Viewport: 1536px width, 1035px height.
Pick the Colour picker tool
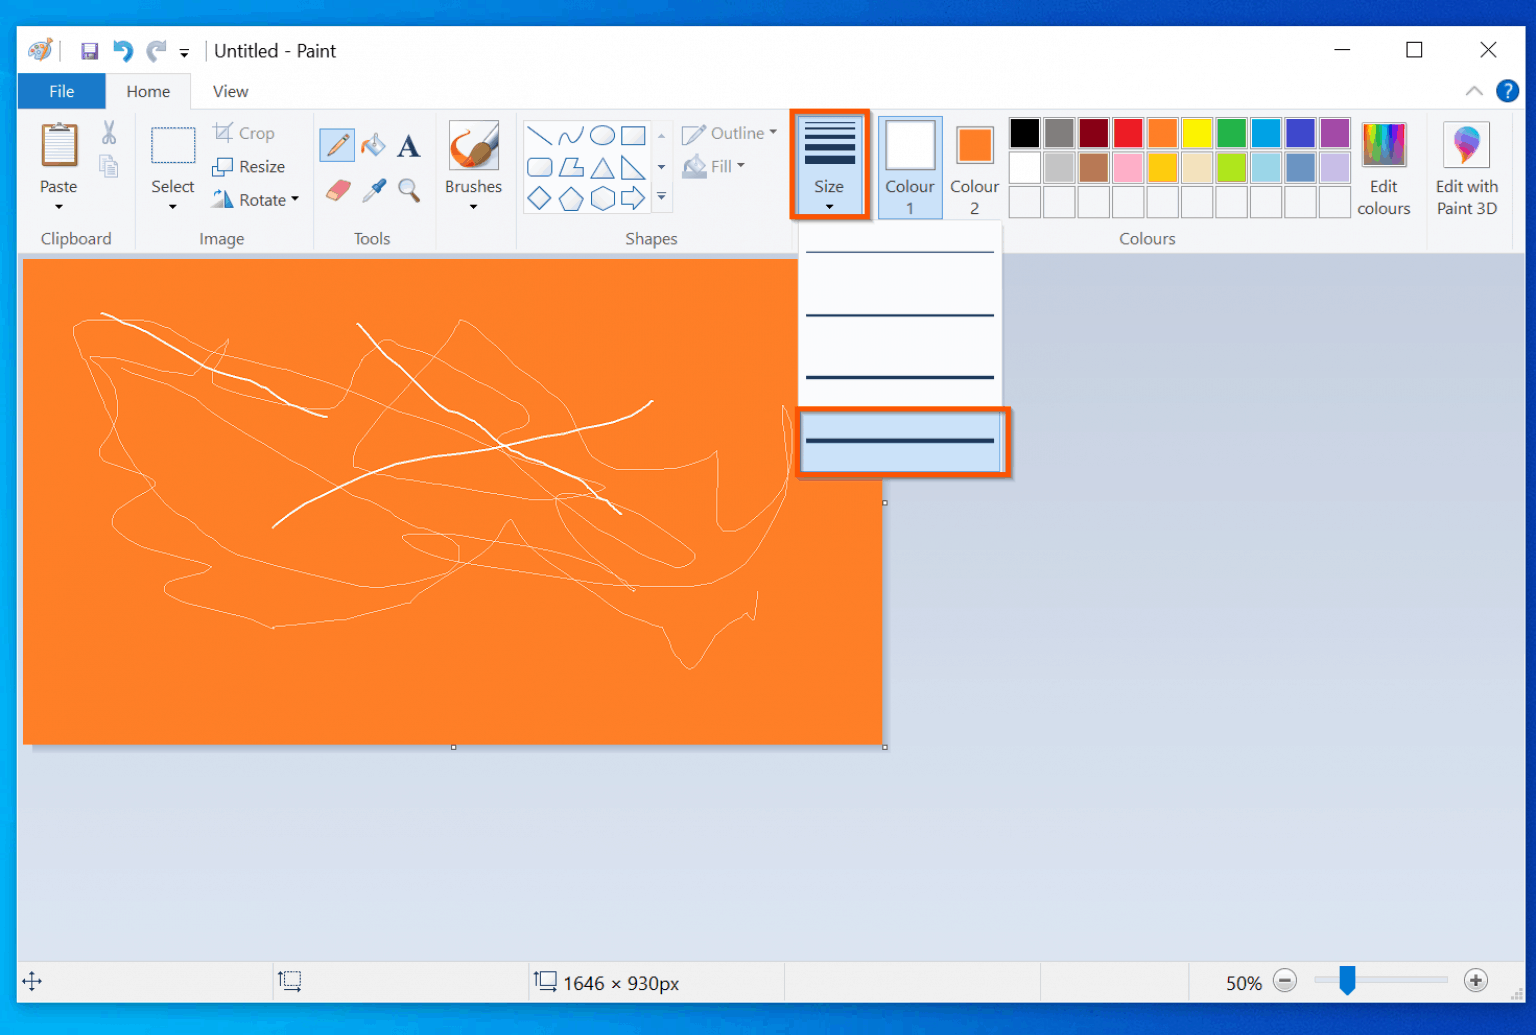pyautogui.click(x=373, y=190)
